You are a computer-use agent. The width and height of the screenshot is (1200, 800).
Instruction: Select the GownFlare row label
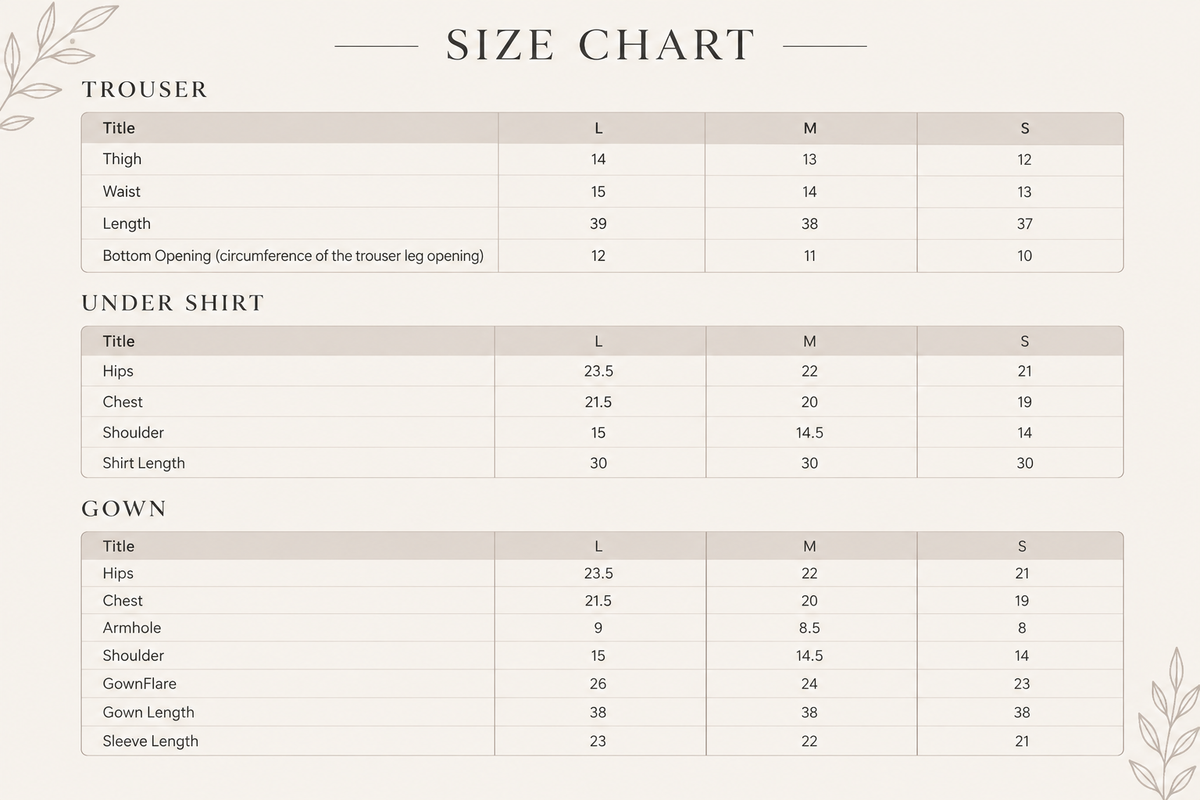(x=139, y=684)
